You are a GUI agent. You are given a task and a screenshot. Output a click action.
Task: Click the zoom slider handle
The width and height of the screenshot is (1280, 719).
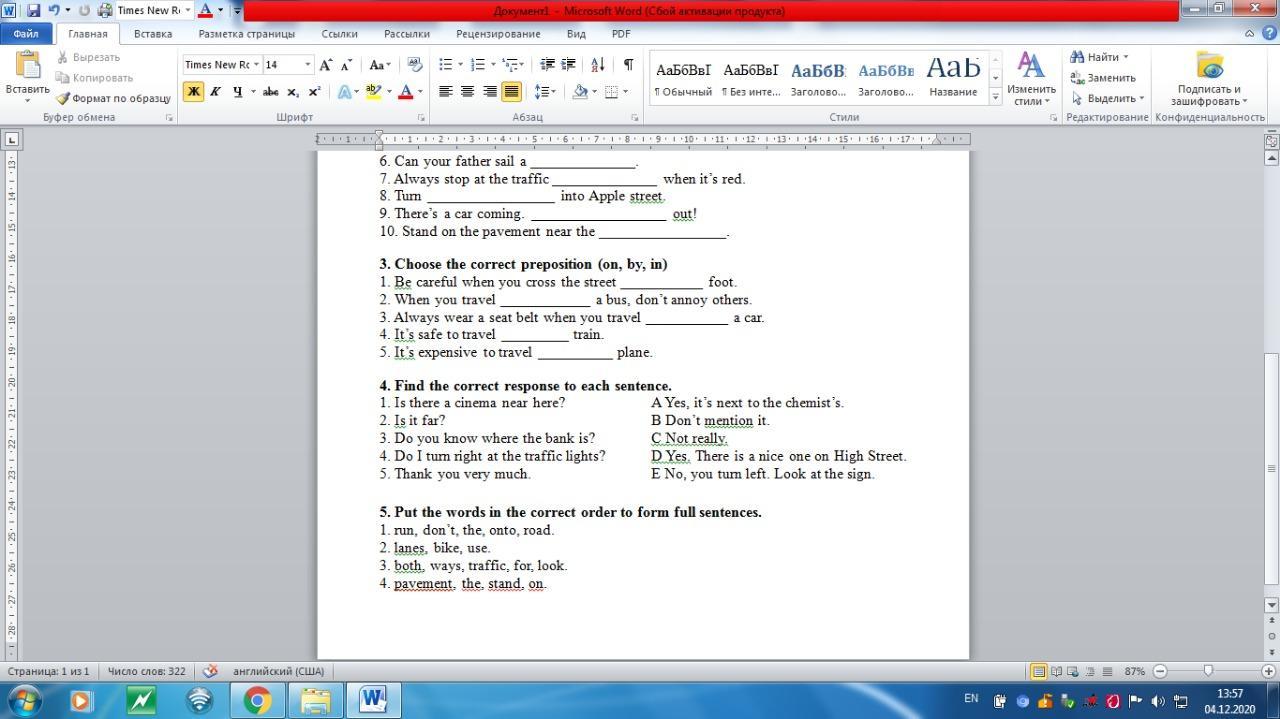pyautogui.click(x=1208, y=671)
